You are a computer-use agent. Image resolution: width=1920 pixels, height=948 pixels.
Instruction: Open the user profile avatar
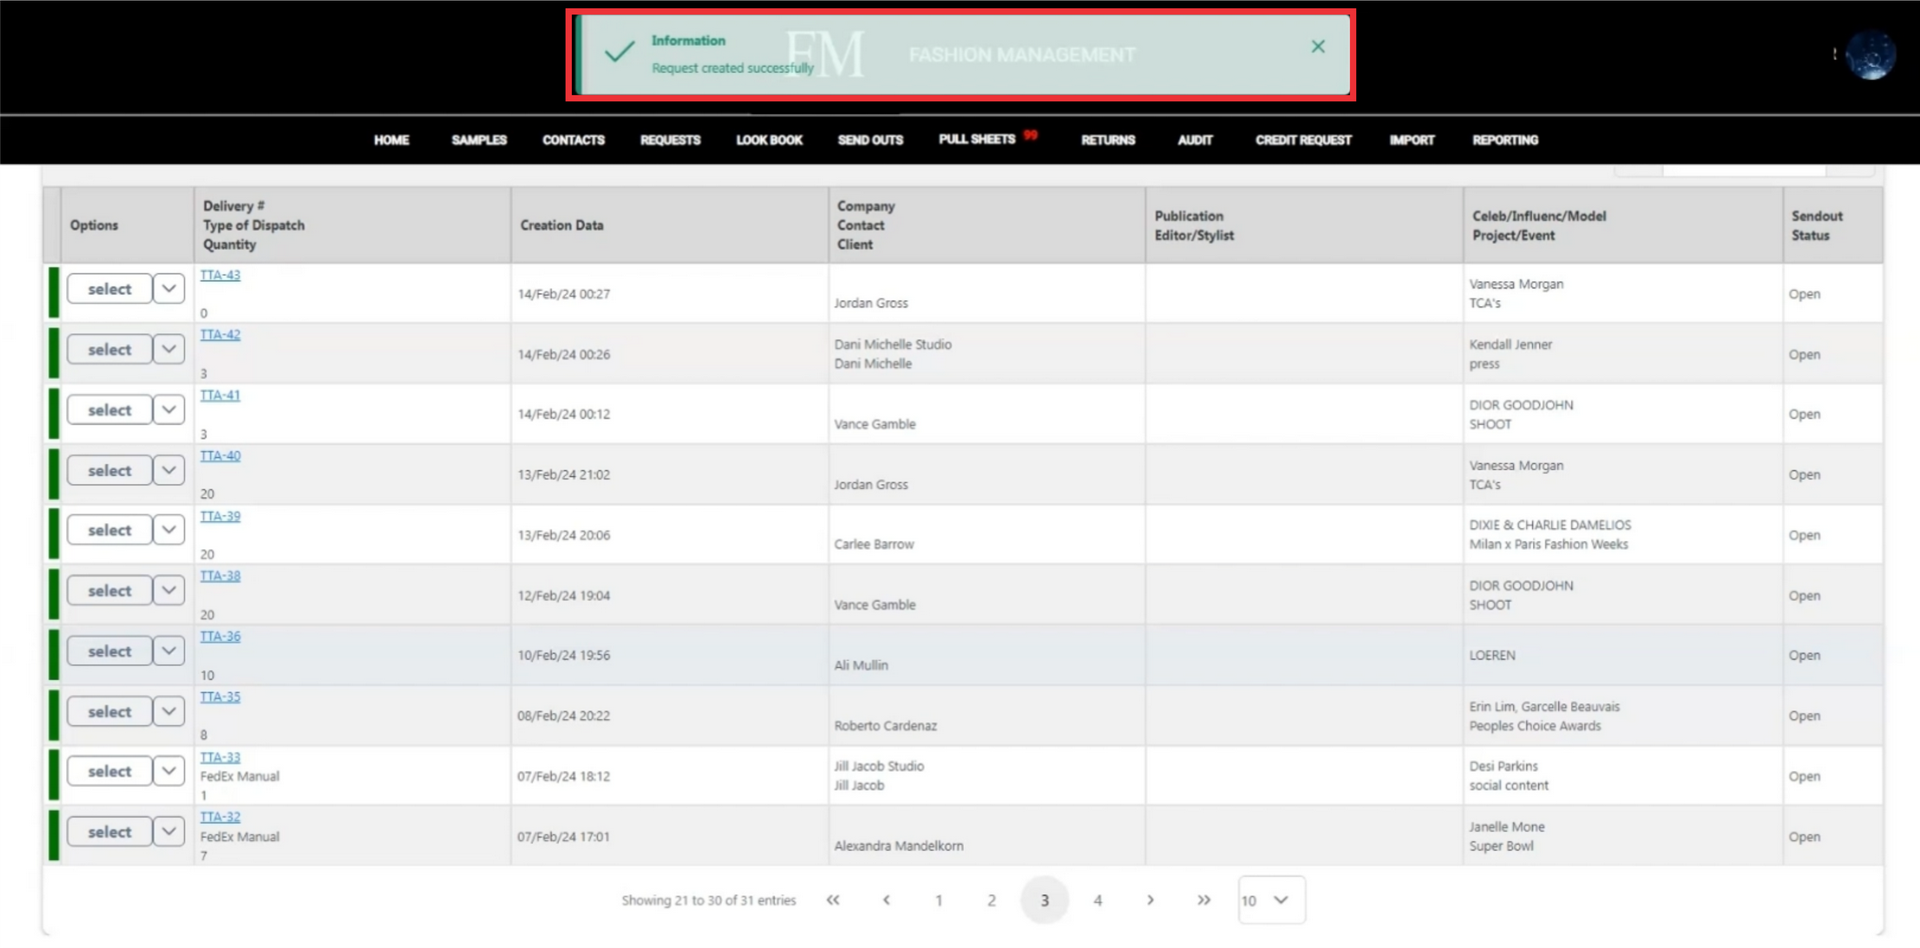coord(1870,55)
